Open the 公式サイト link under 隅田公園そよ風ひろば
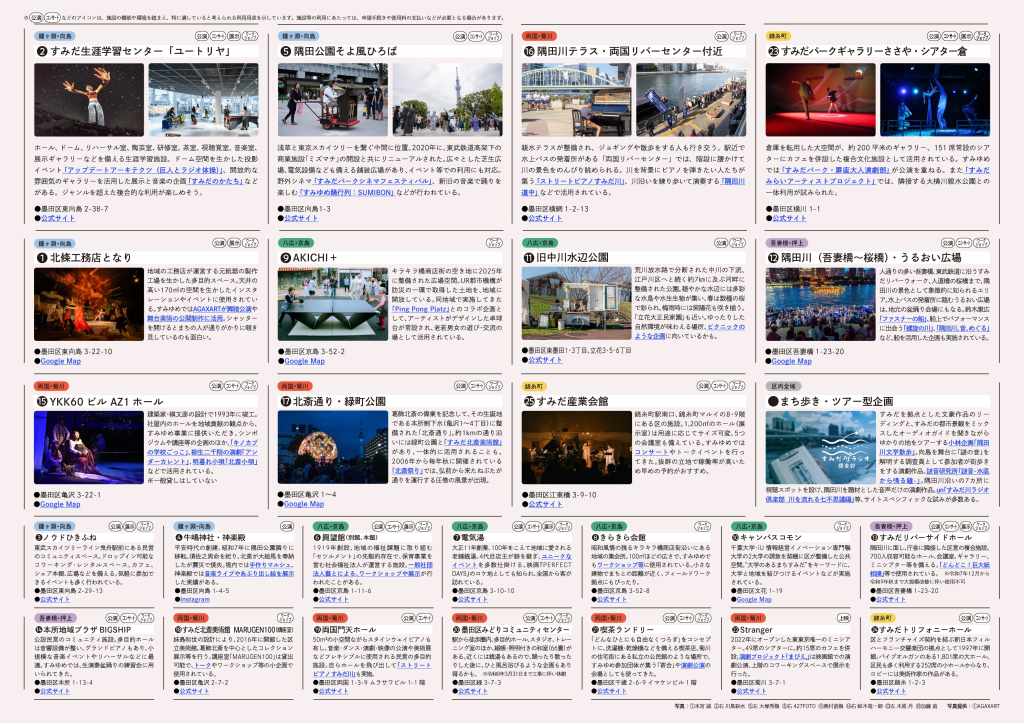The image size is (1024, 724). click(x=300, y=217)
